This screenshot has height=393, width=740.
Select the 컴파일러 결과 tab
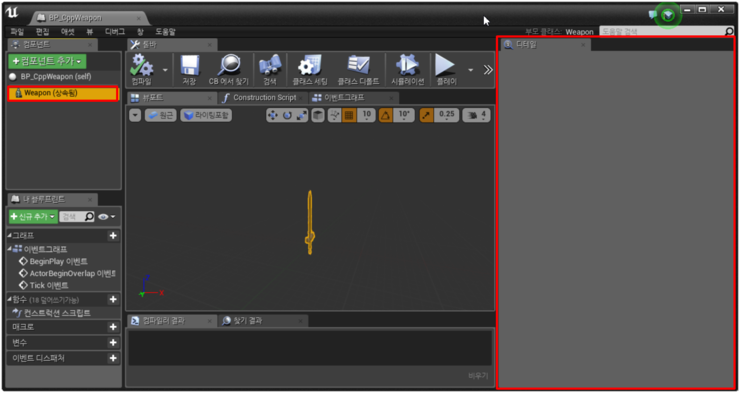click(x=171, y=321)
